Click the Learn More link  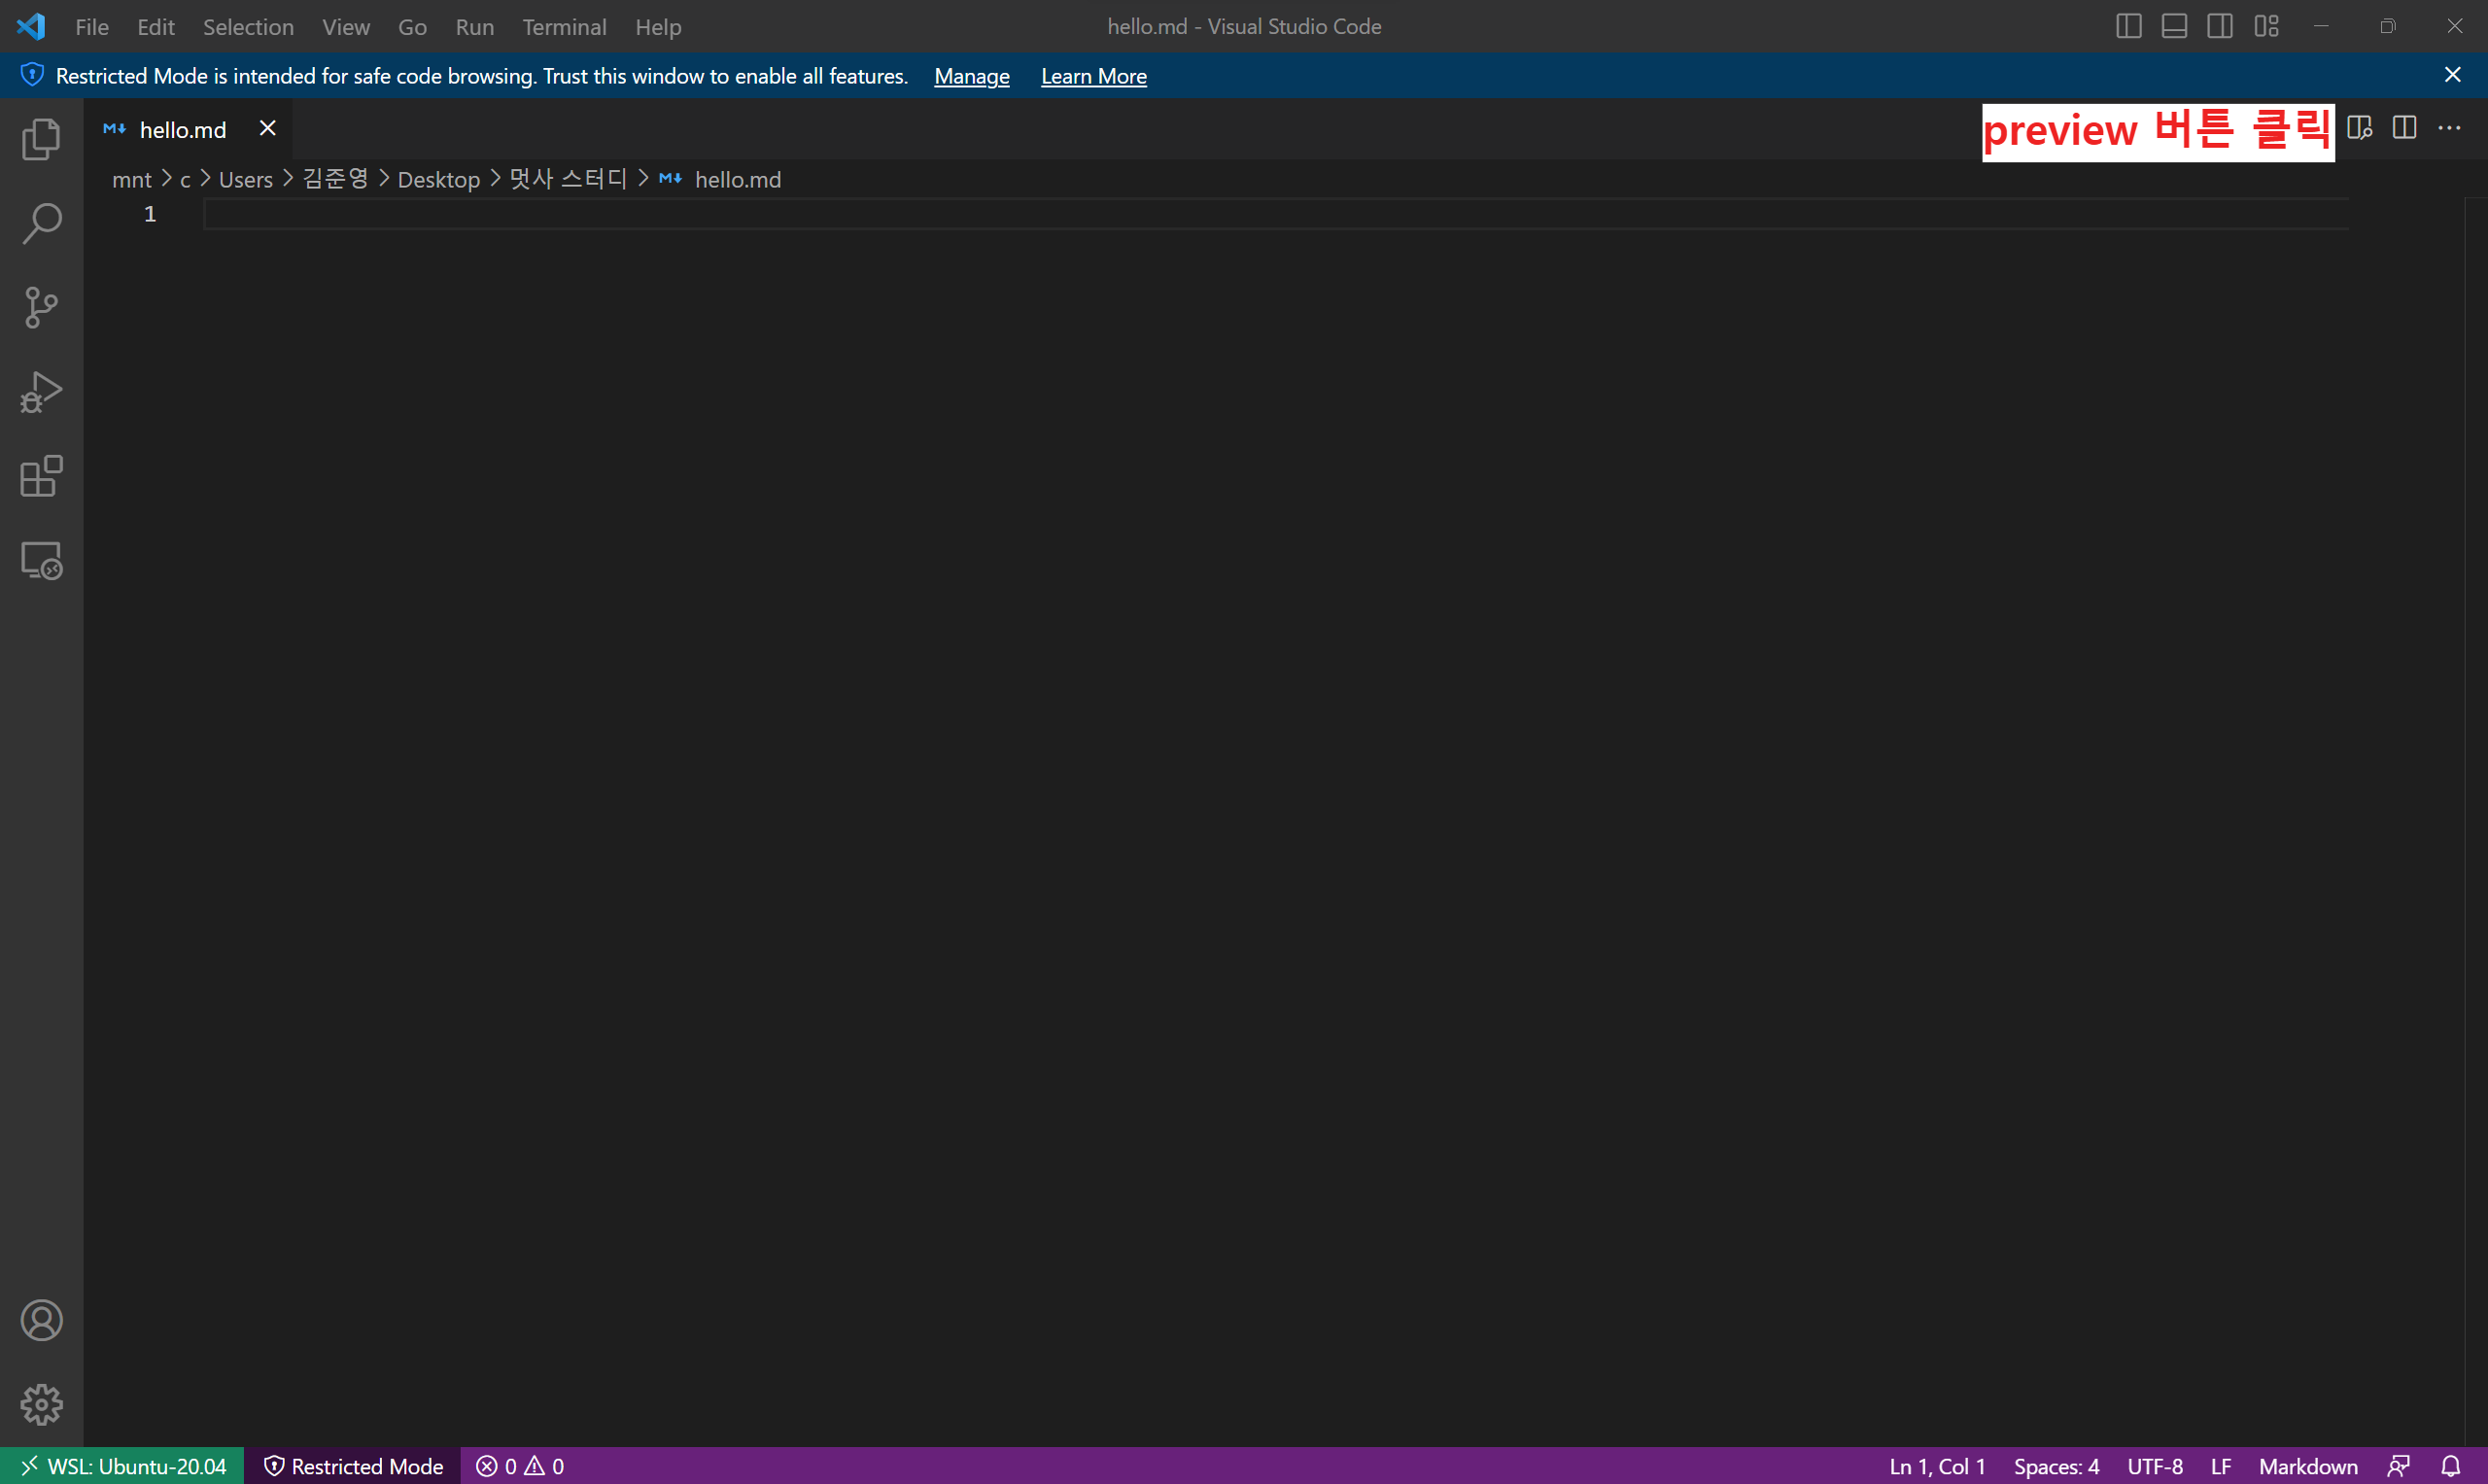pos(1093,76)
